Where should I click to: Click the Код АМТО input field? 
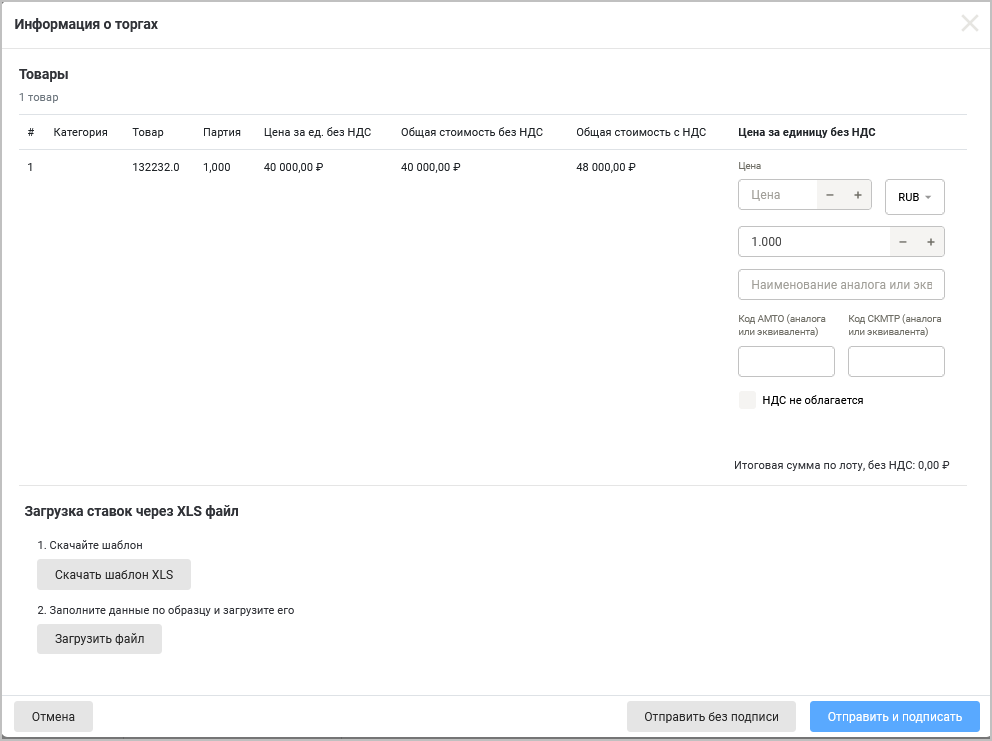click(785, 362)
